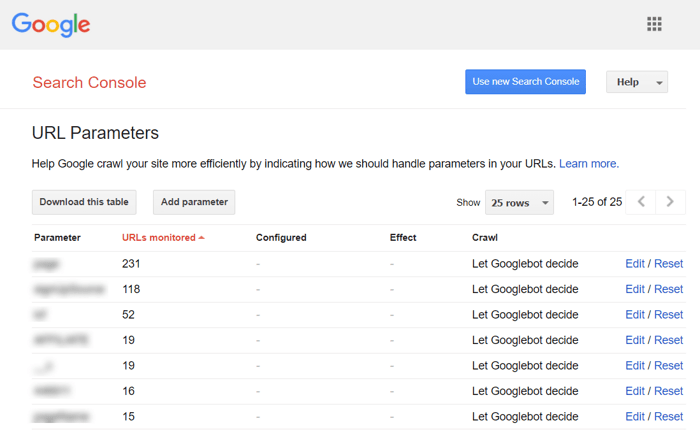Edit the parameter with 15 URLs

coord(635,417)
